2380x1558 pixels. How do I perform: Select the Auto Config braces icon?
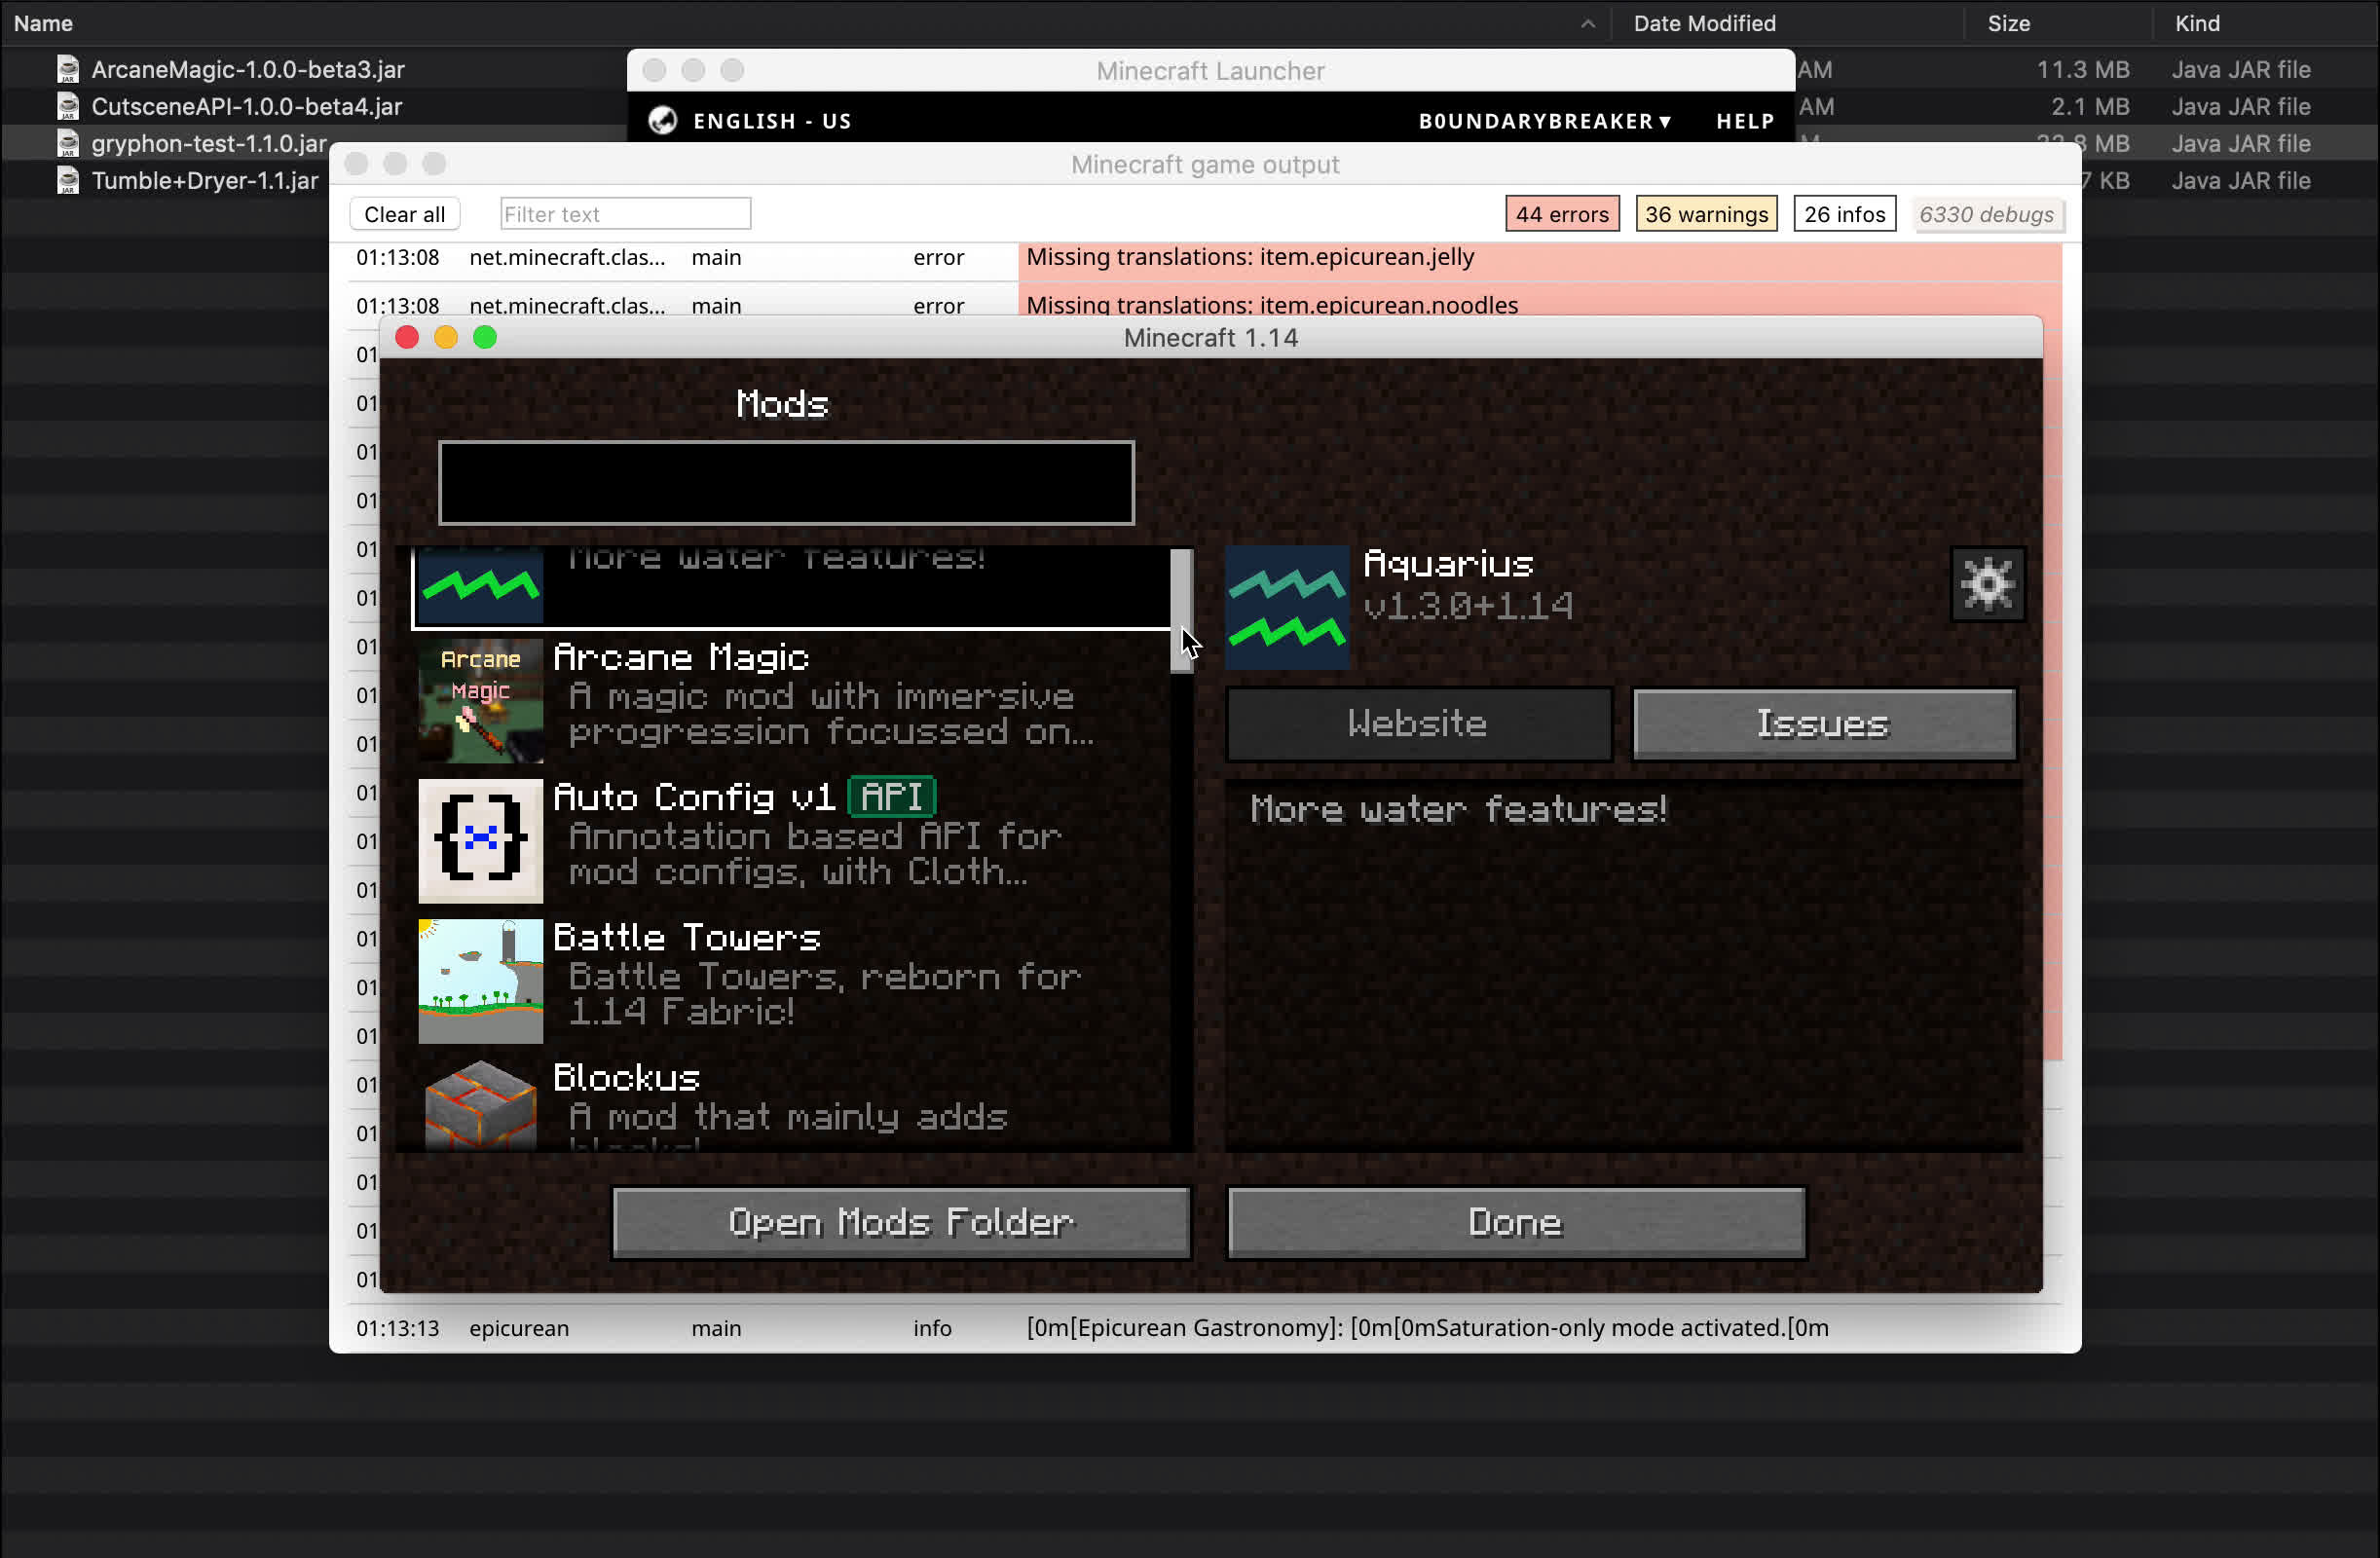[x=480, y=840]
